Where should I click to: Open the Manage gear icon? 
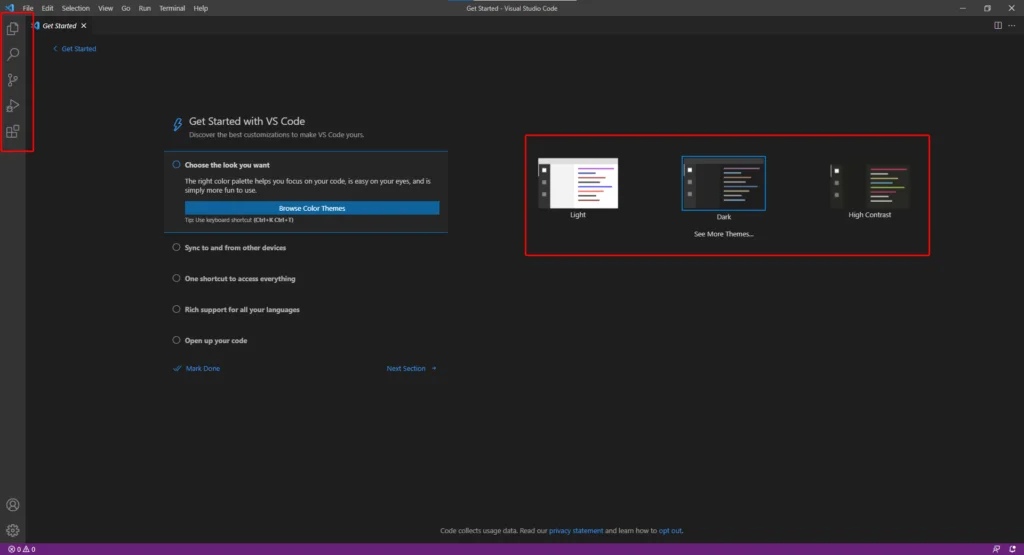(x=13, y=530)
